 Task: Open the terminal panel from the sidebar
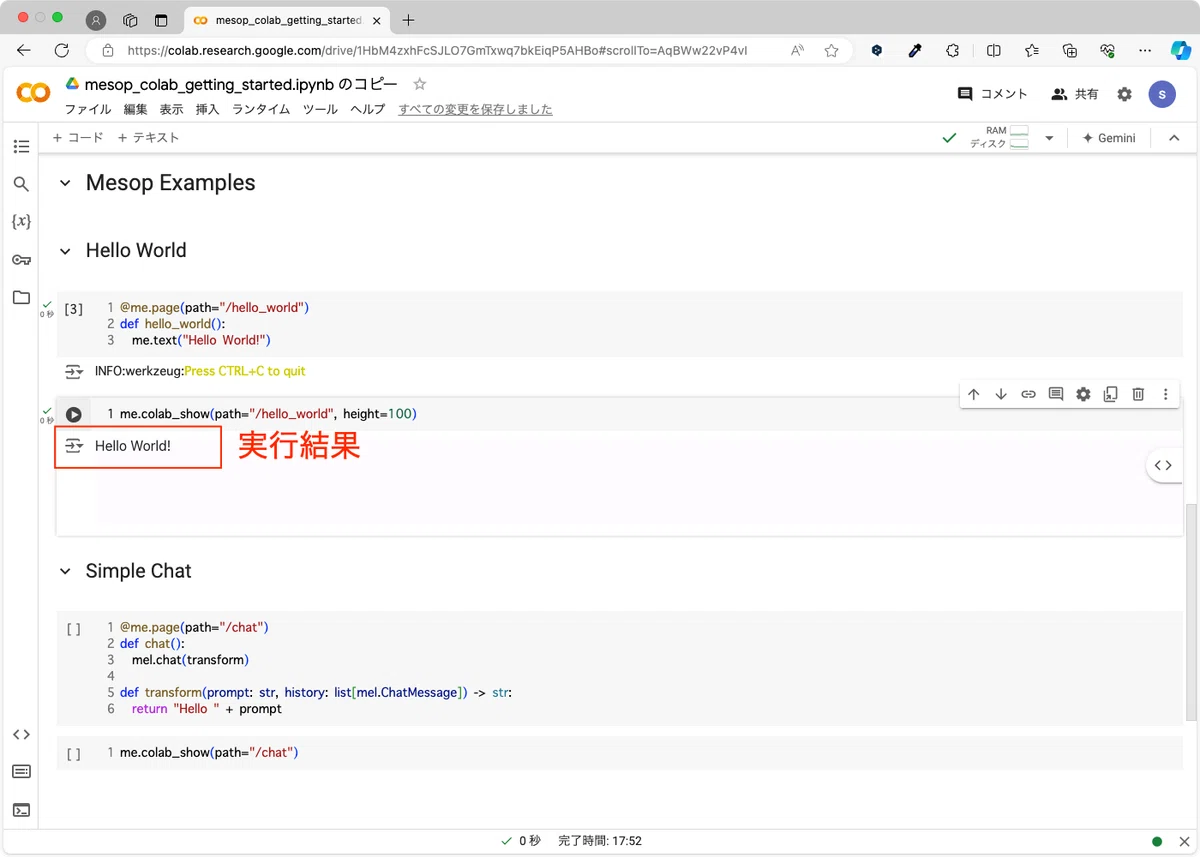[21, 810]
